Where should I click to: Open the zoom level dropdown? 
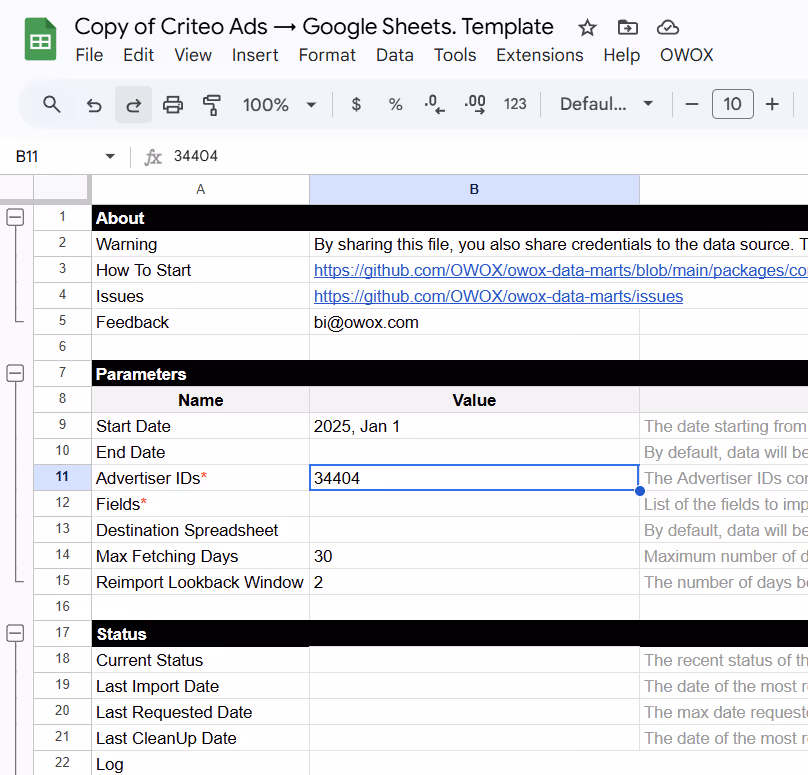[x=280, y=104]
